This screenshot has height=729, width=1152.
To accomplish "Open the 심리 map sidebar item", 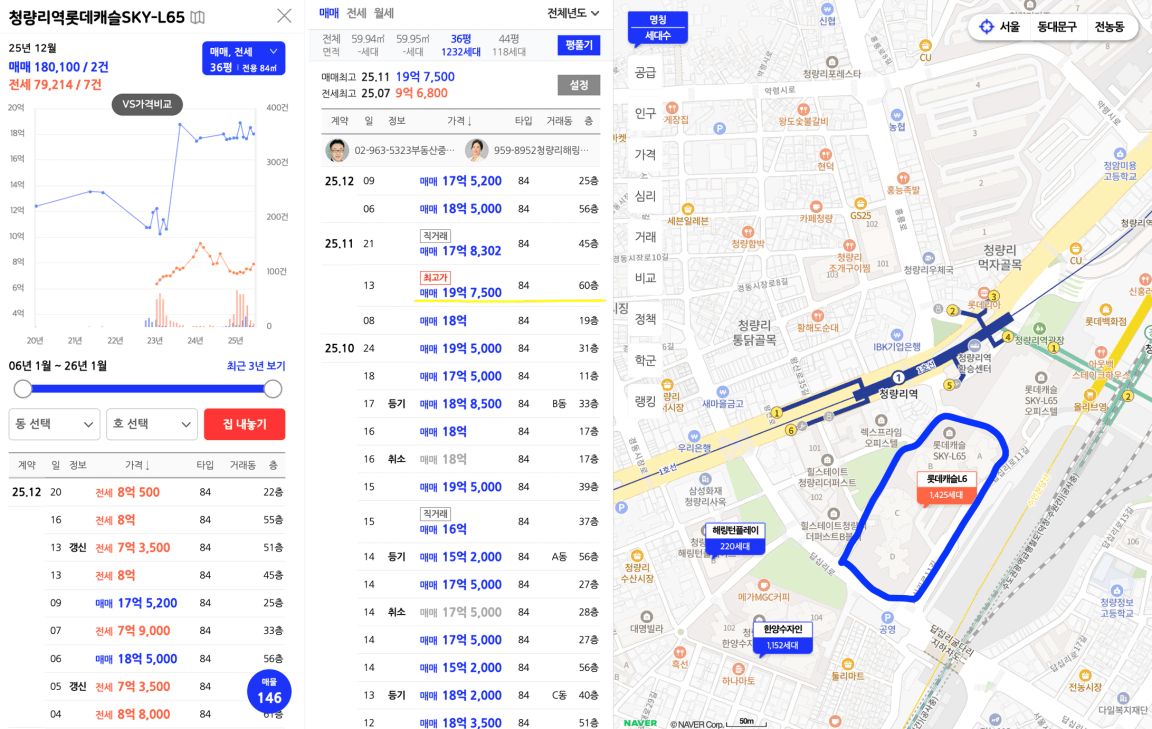I will [645, 195].
